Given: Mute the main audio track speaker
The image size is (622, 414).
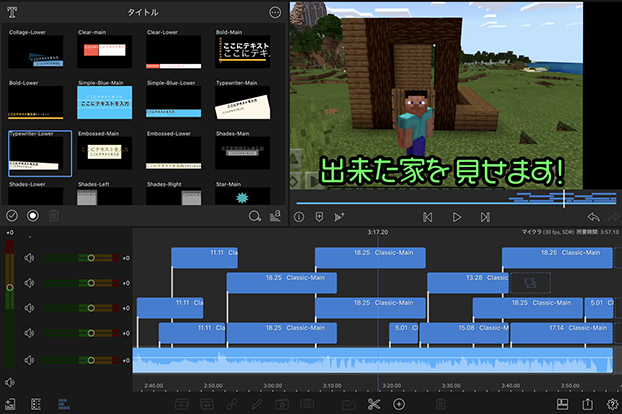Looking at the screenshot, I should click(29, 360).
